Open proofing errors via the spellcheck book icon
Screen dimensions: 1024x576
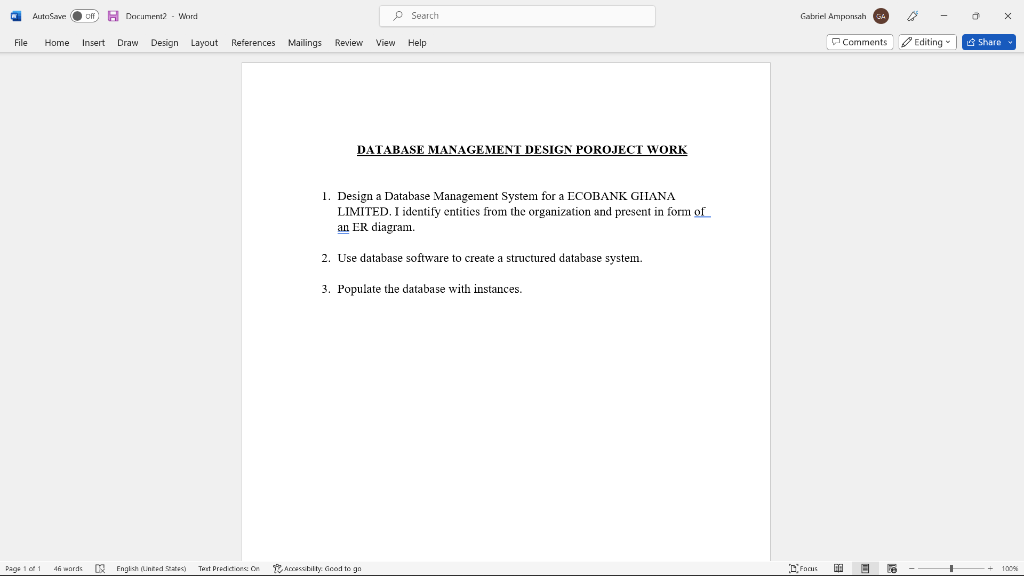click(102, 568)
